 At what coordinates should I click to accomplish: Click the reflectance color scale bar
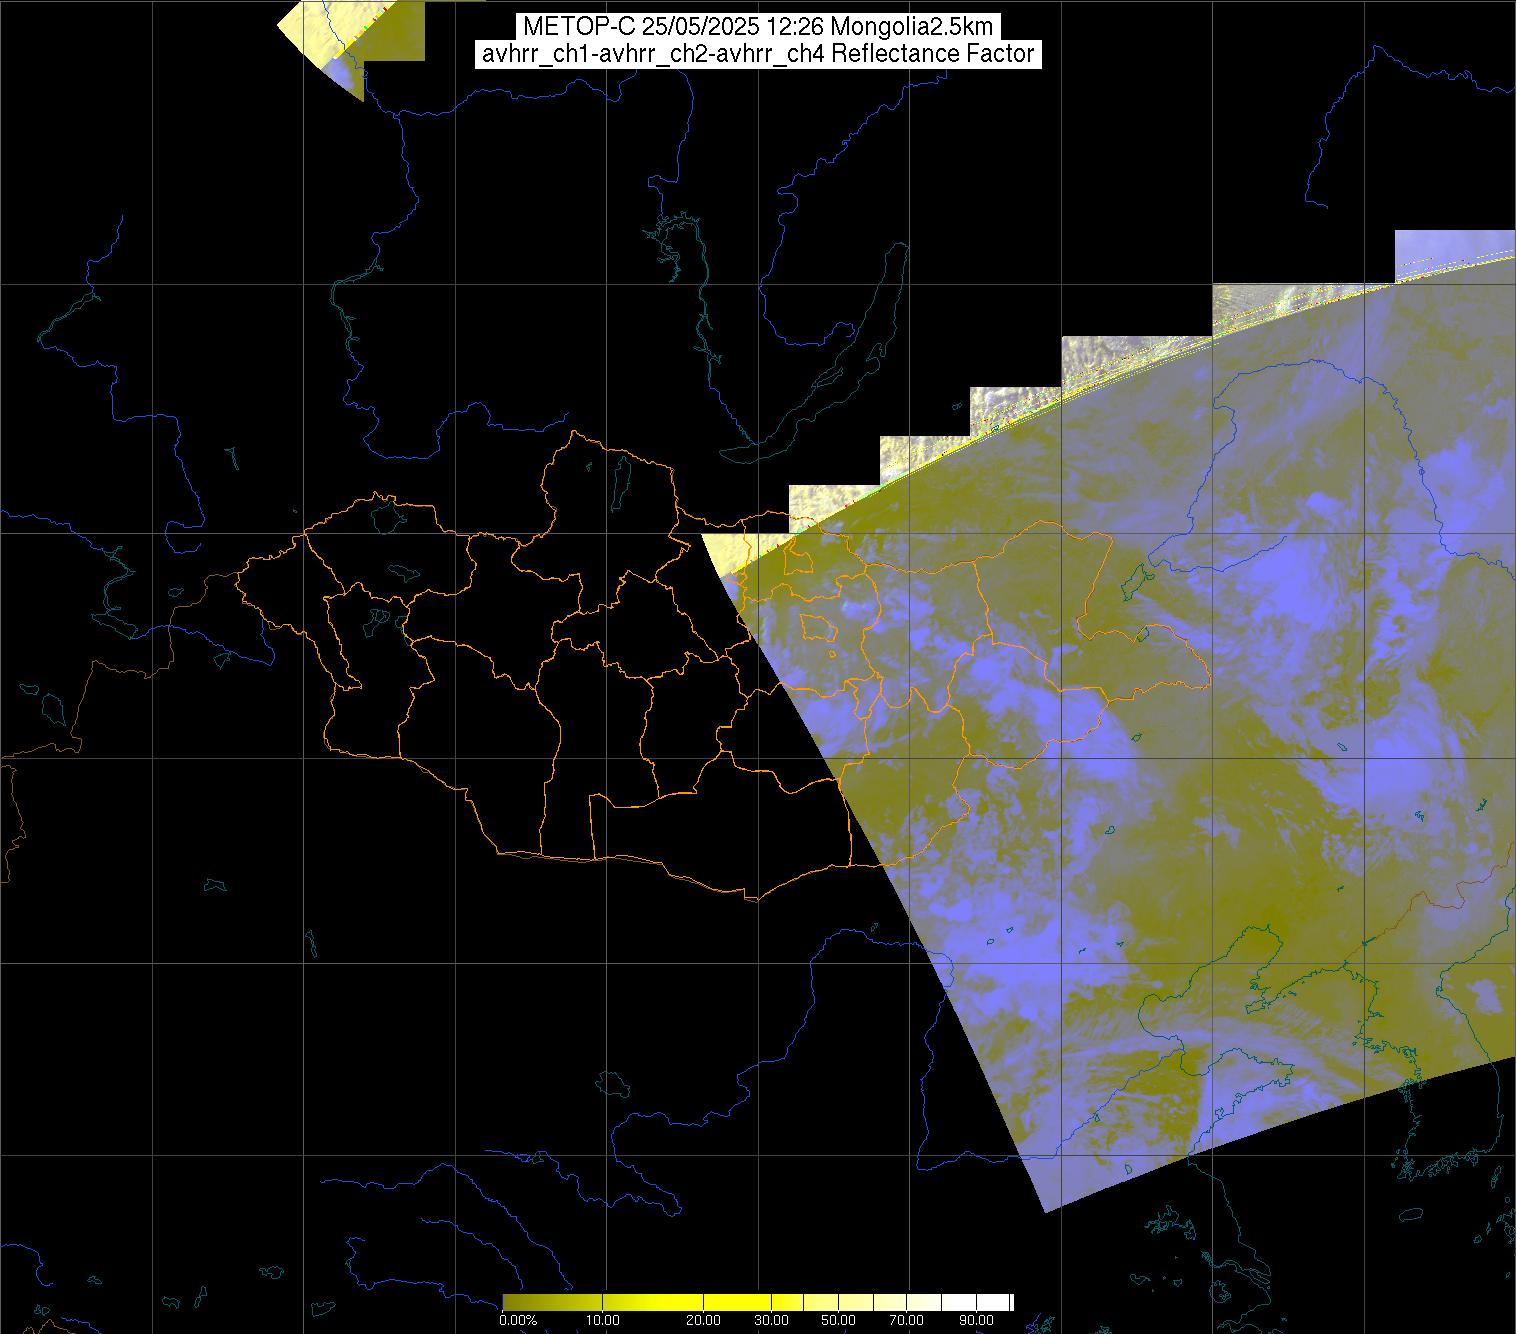pos(758,1302)
